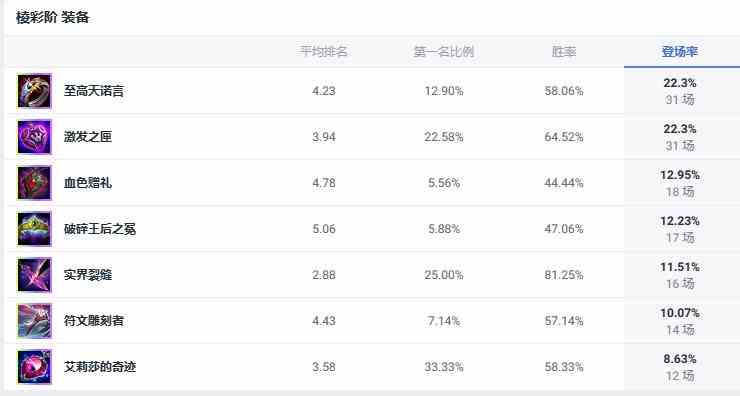Click the 81.25% win rate cell
Image resolution: width=740 pixels, height=396 pixels.
pyautogui.click(x=564, y=275)
